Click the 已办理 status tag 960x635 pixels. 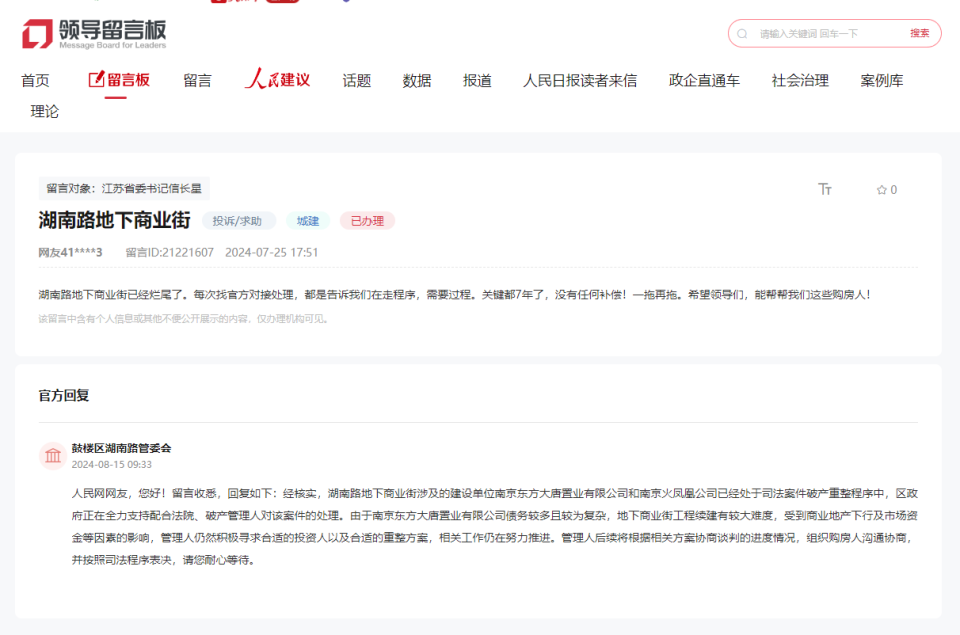point(367,221)
